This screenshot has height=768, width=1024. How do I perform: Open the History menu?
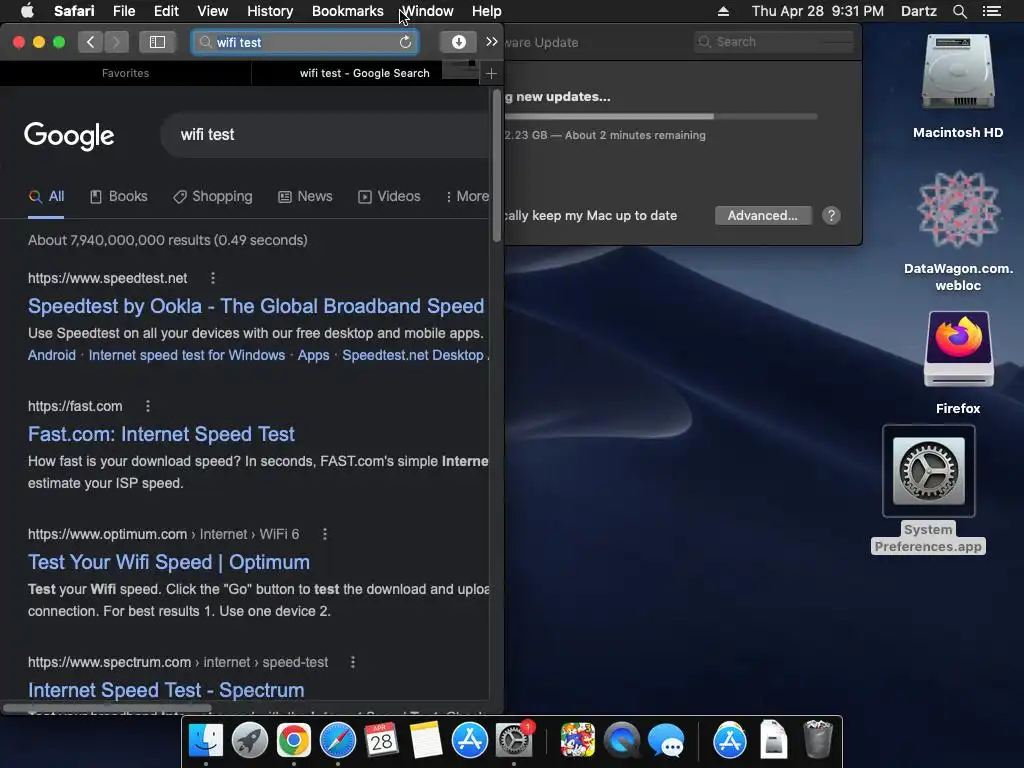270,11
